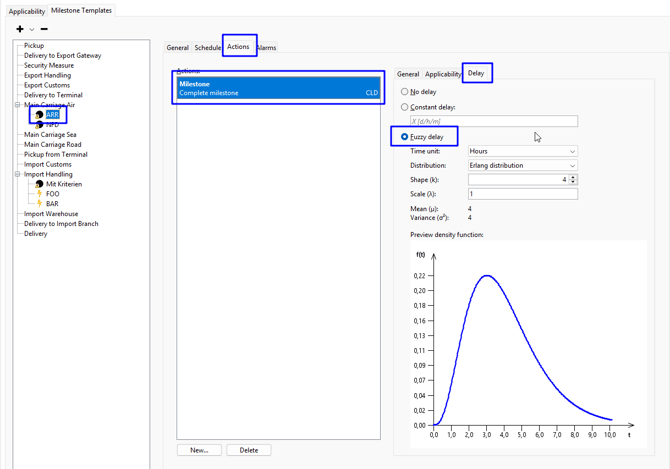Viewport: 670px width, 469px height.
Task: Select Import Warehouse tree item
Action: pos(51,214)
